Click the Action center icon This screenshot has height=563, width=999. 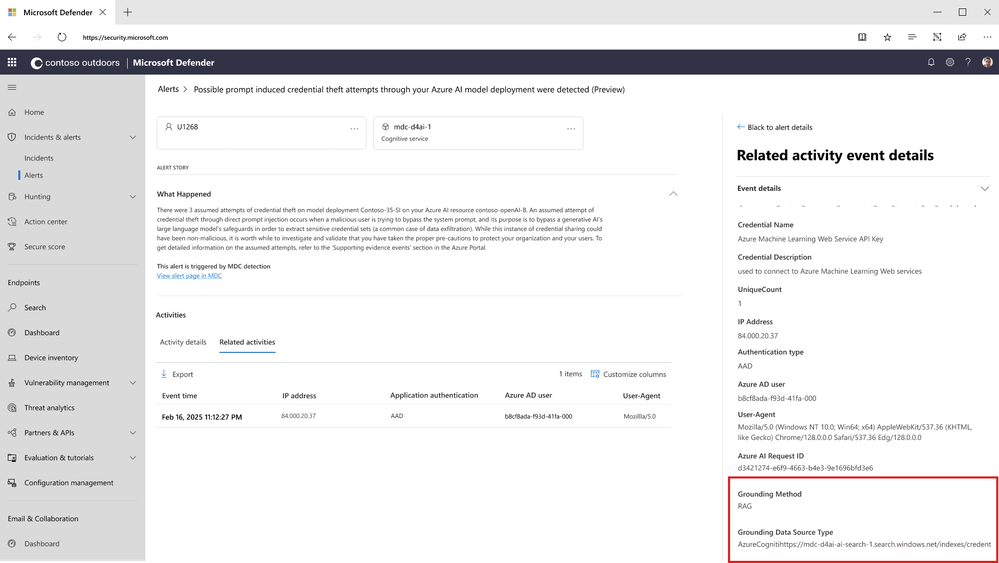[x=12, y=222]
